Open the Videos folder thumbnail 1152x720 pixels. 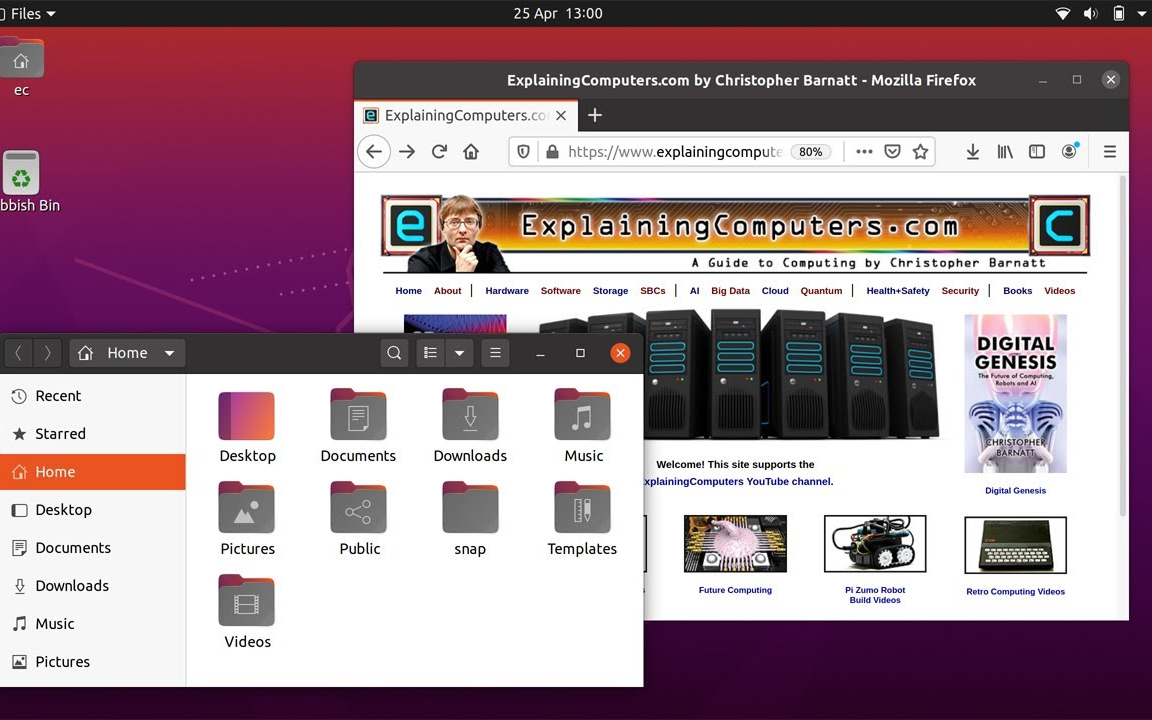[247, 601]
